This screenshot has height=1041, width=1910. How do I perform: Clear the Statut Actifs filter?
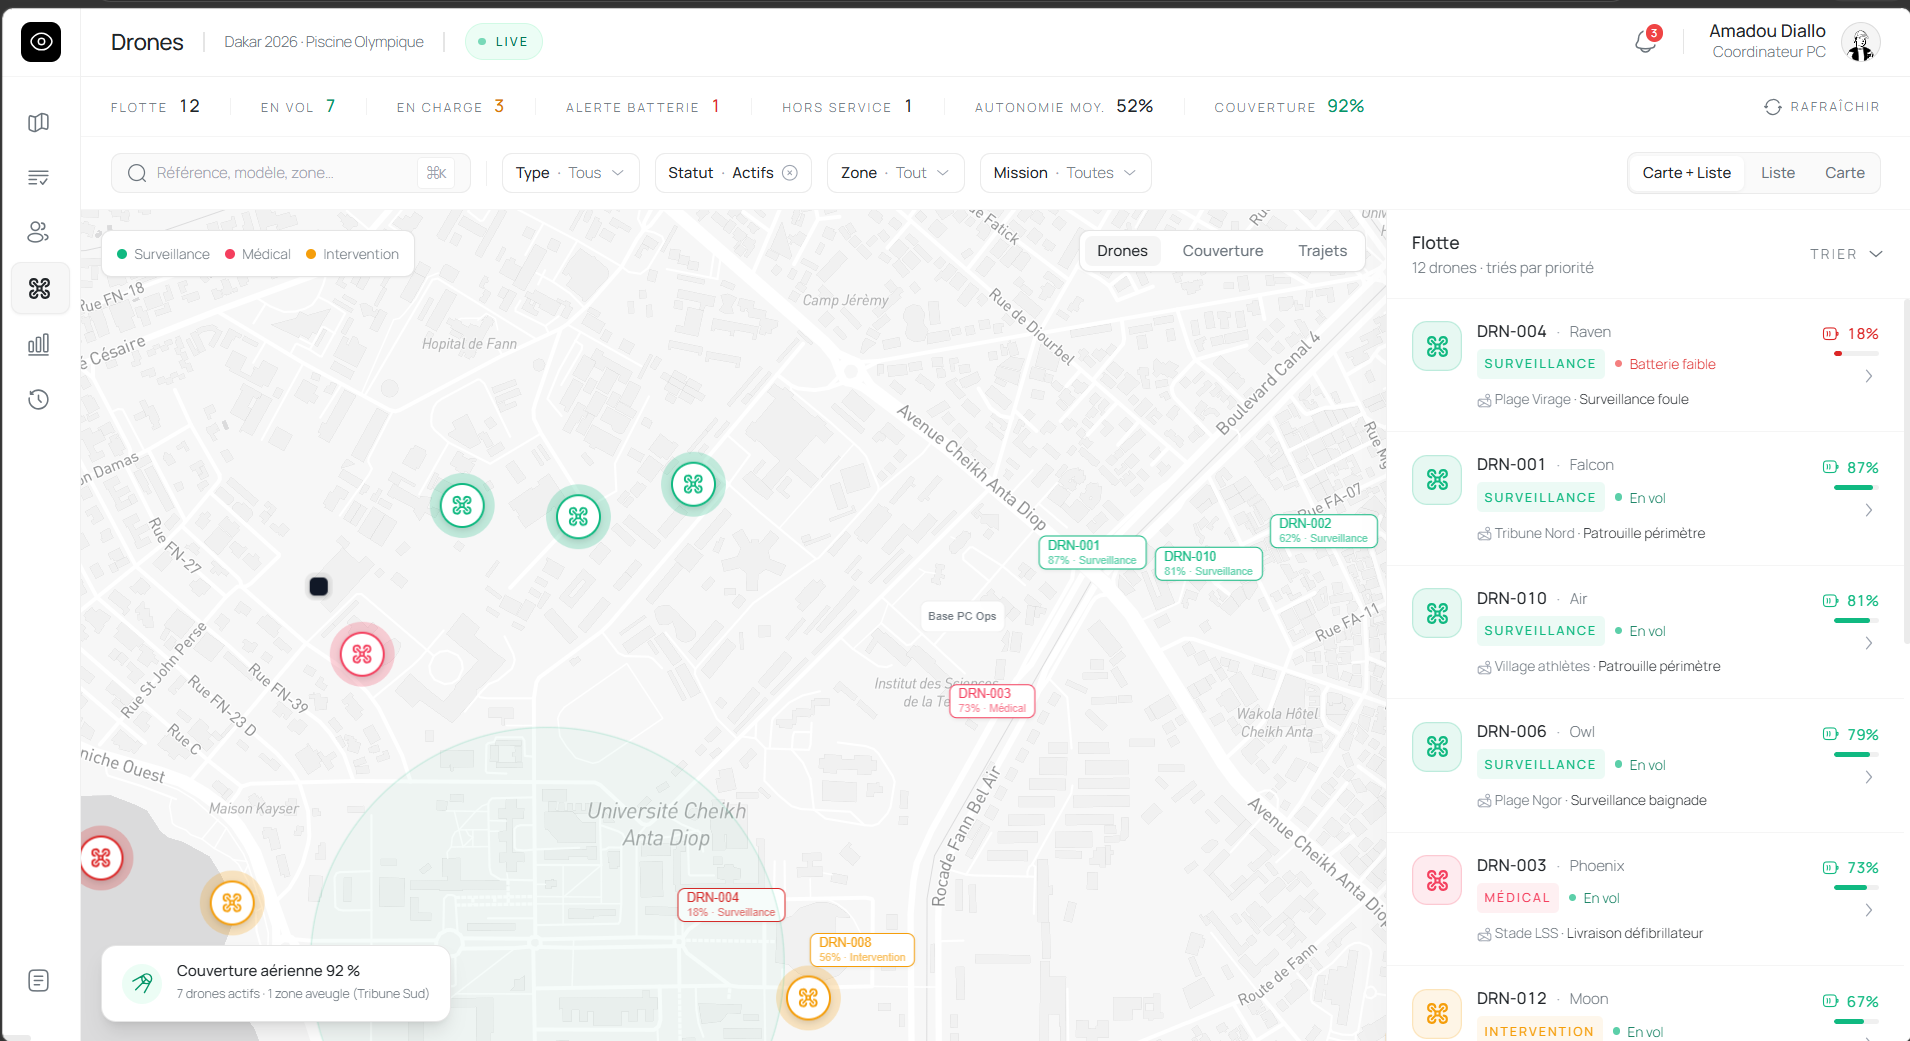(x=790, y=173)
